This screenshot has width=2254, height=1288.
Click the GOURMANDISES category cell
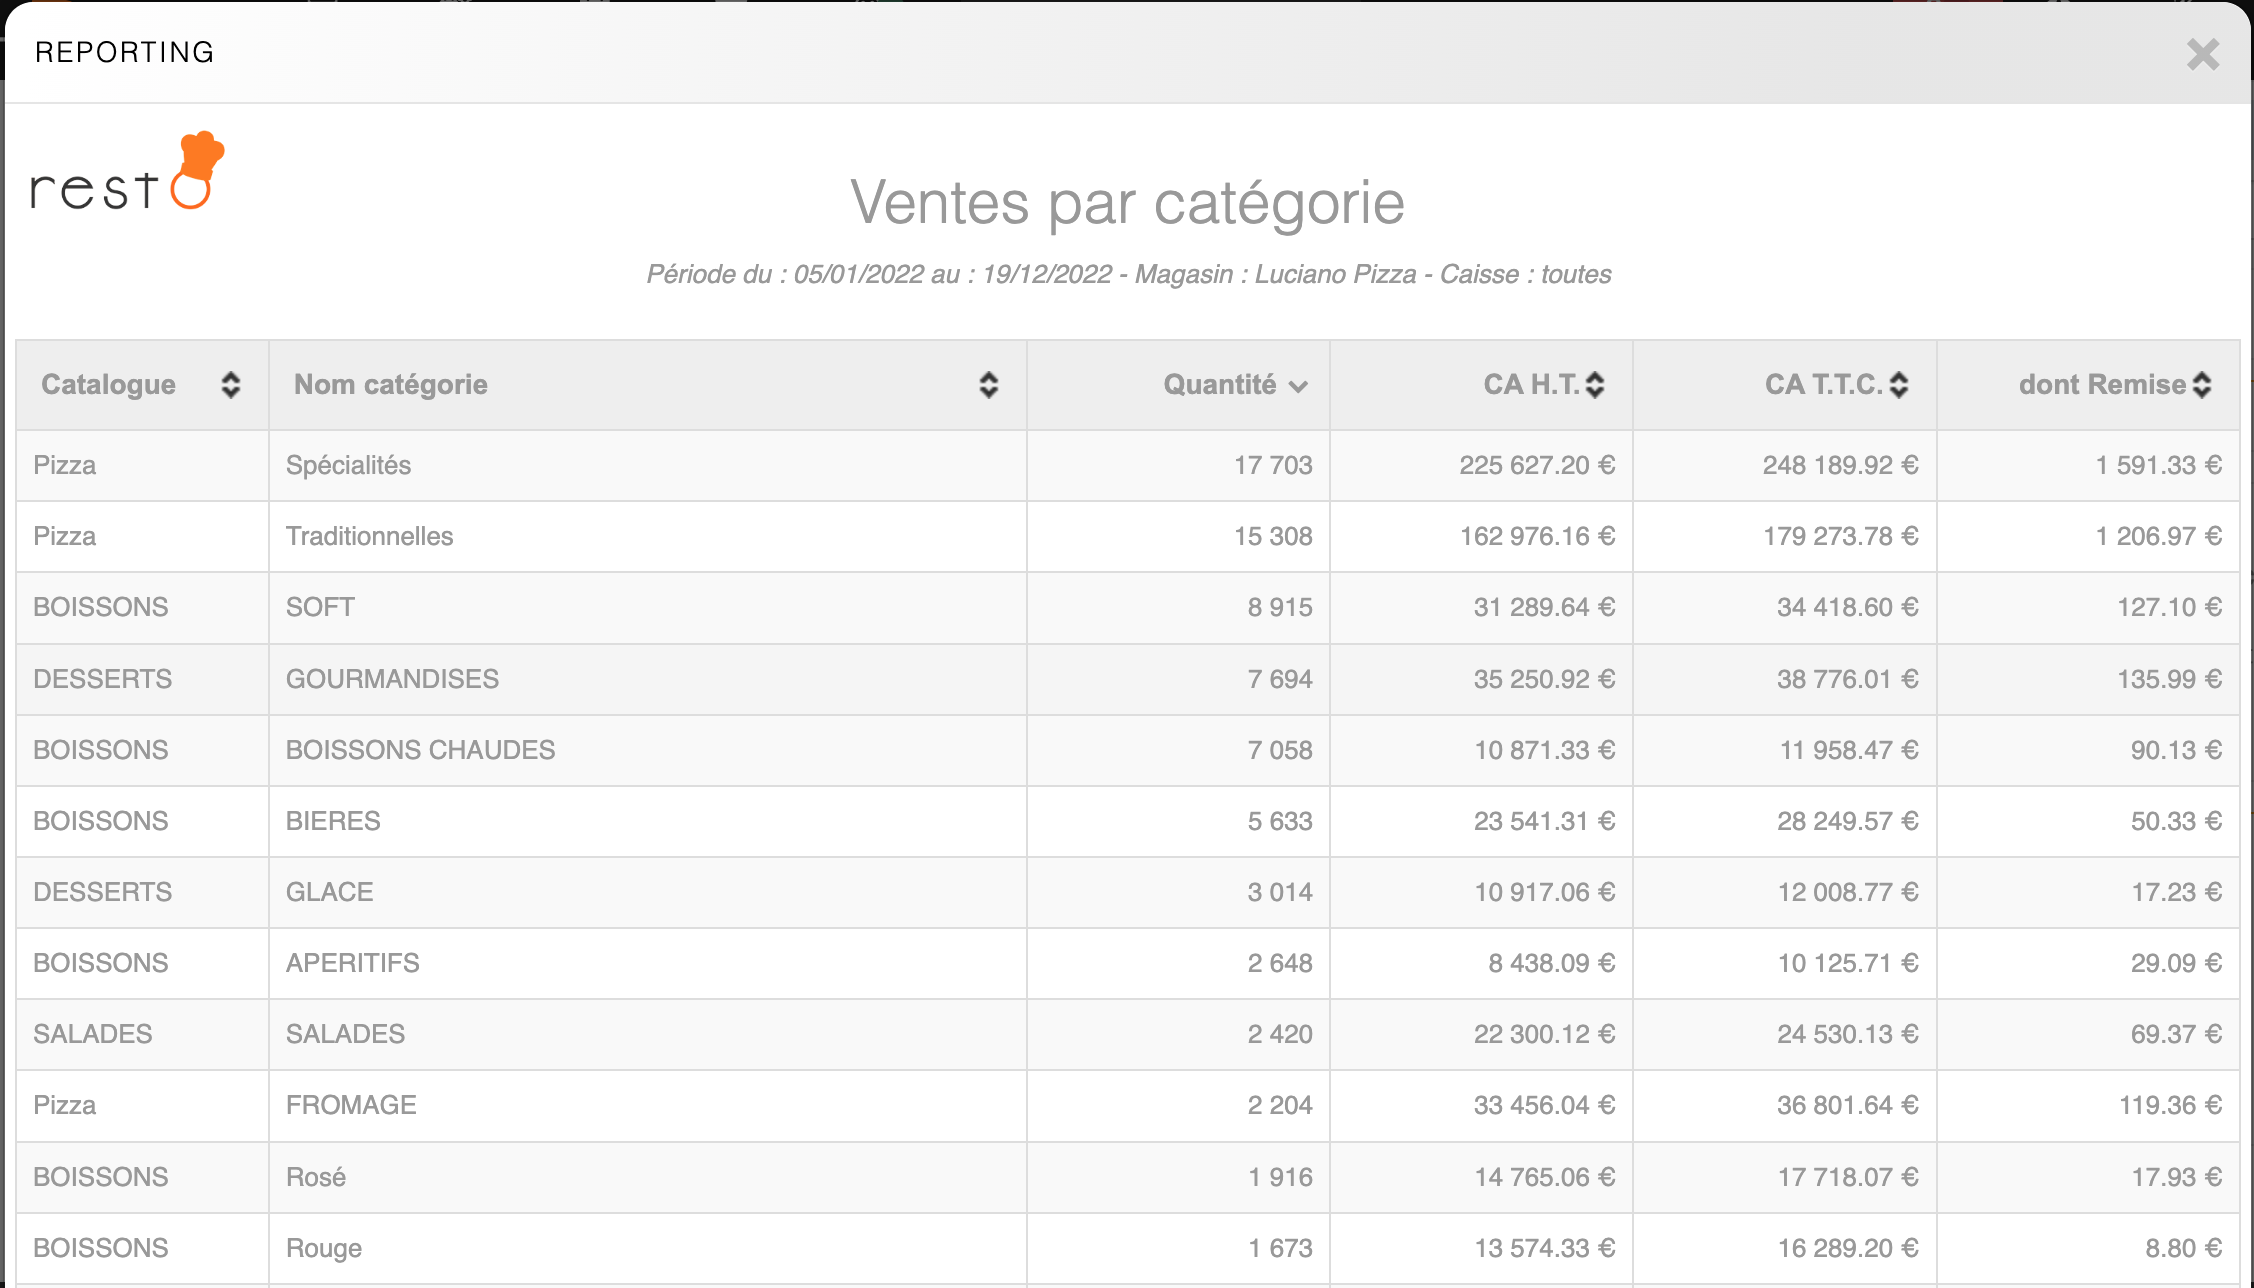click(x=392, y=680)
